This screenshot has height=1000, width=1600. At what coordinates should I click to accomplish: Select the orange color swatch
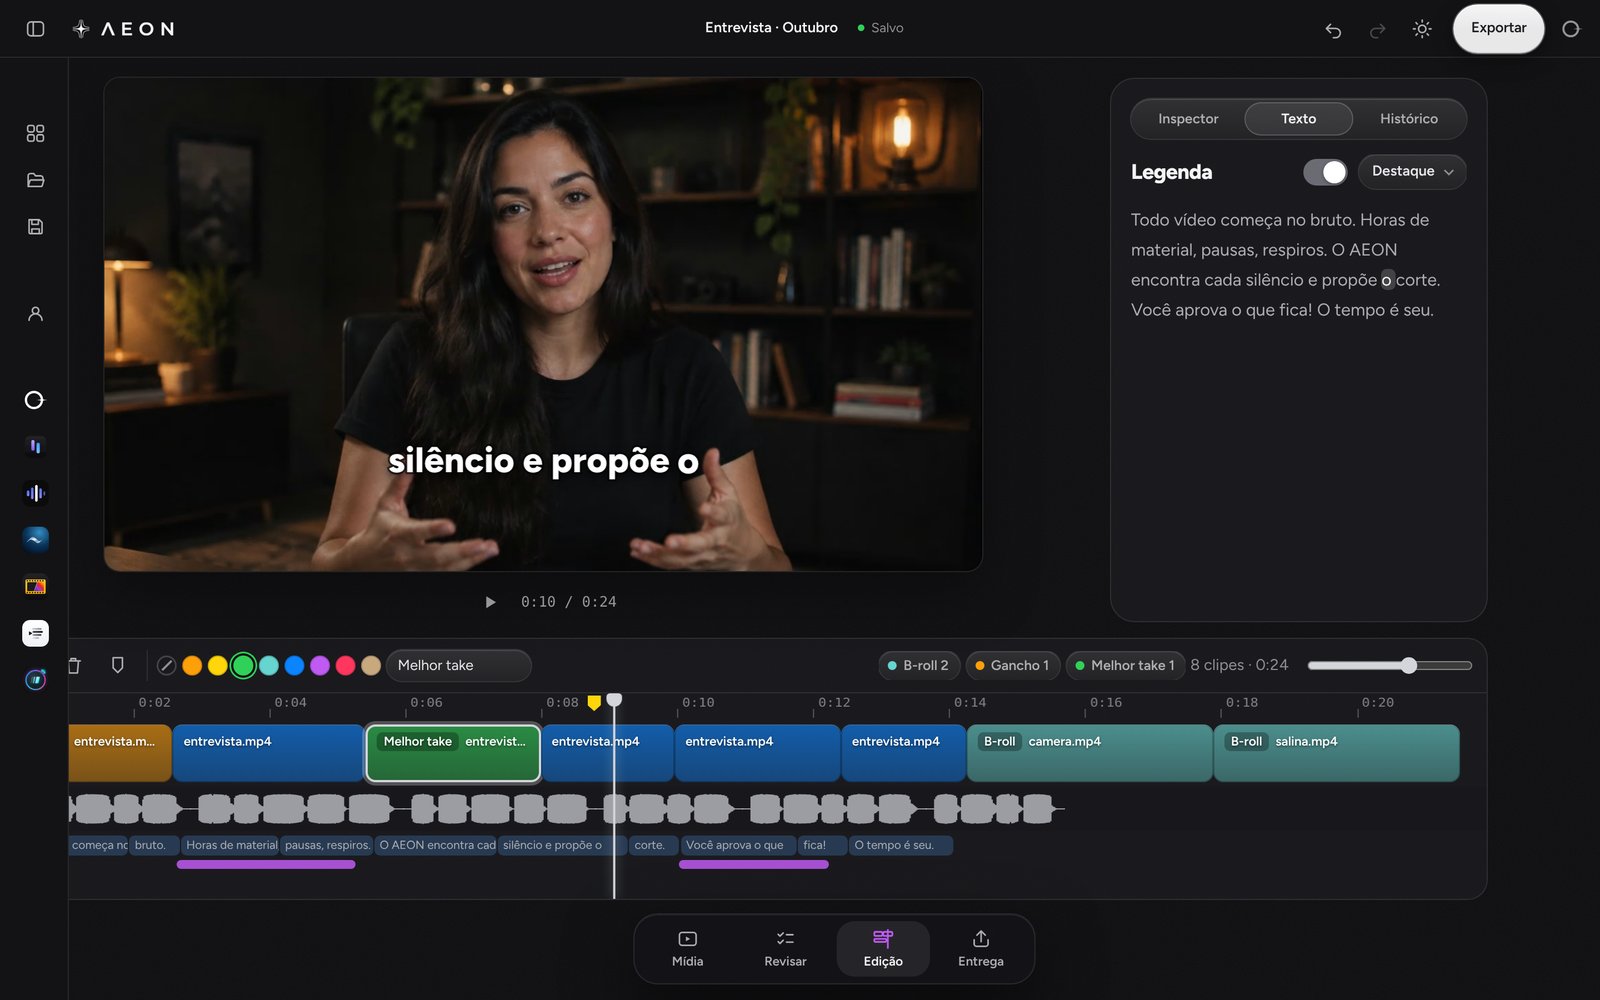tap(192, 665)
